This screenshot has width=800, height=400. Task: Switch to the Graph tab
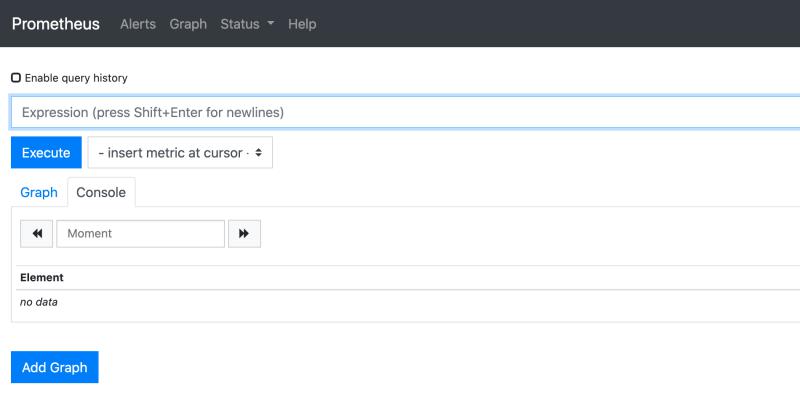39,192
